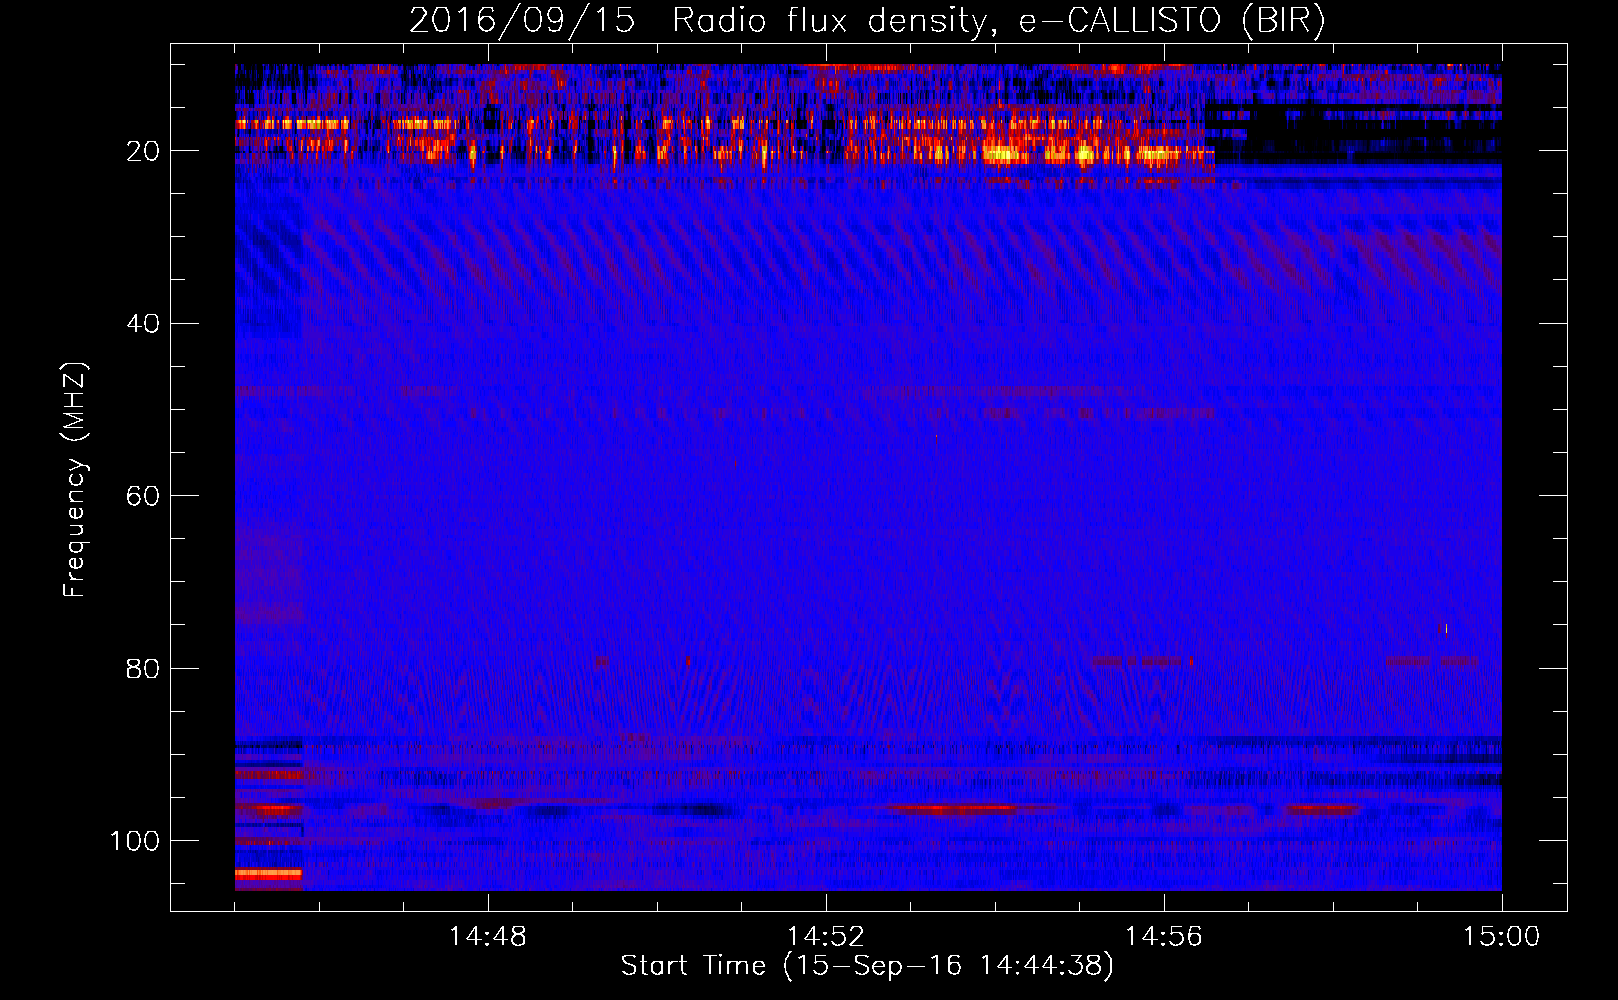Click the 15:00 time tick label

click(x=1502, y=937)
